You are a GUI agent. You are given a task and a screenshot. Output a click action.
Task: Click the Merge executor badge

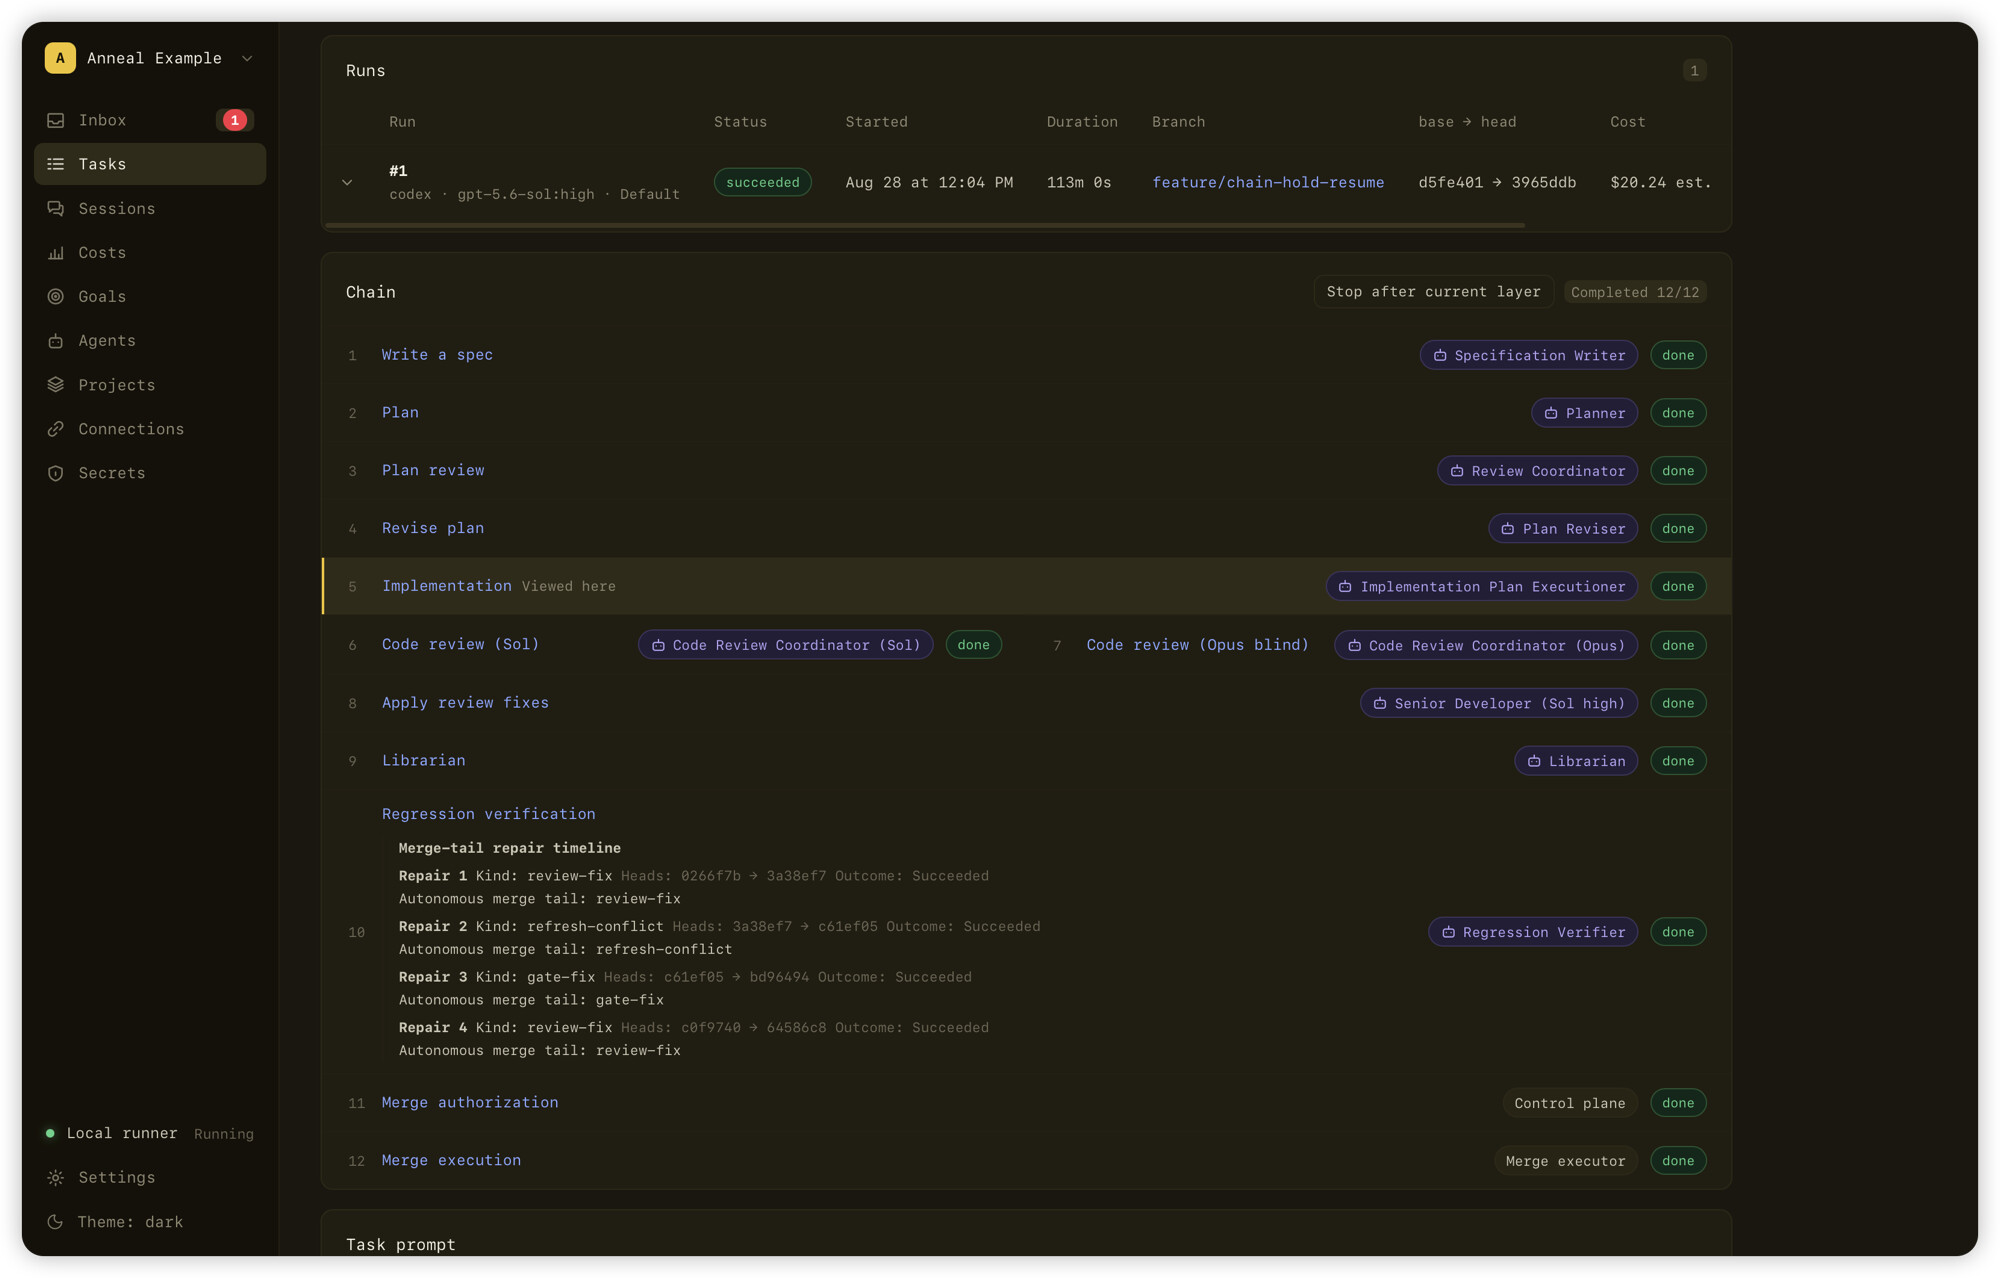pyautogui.click(x=1565, y=1161)
